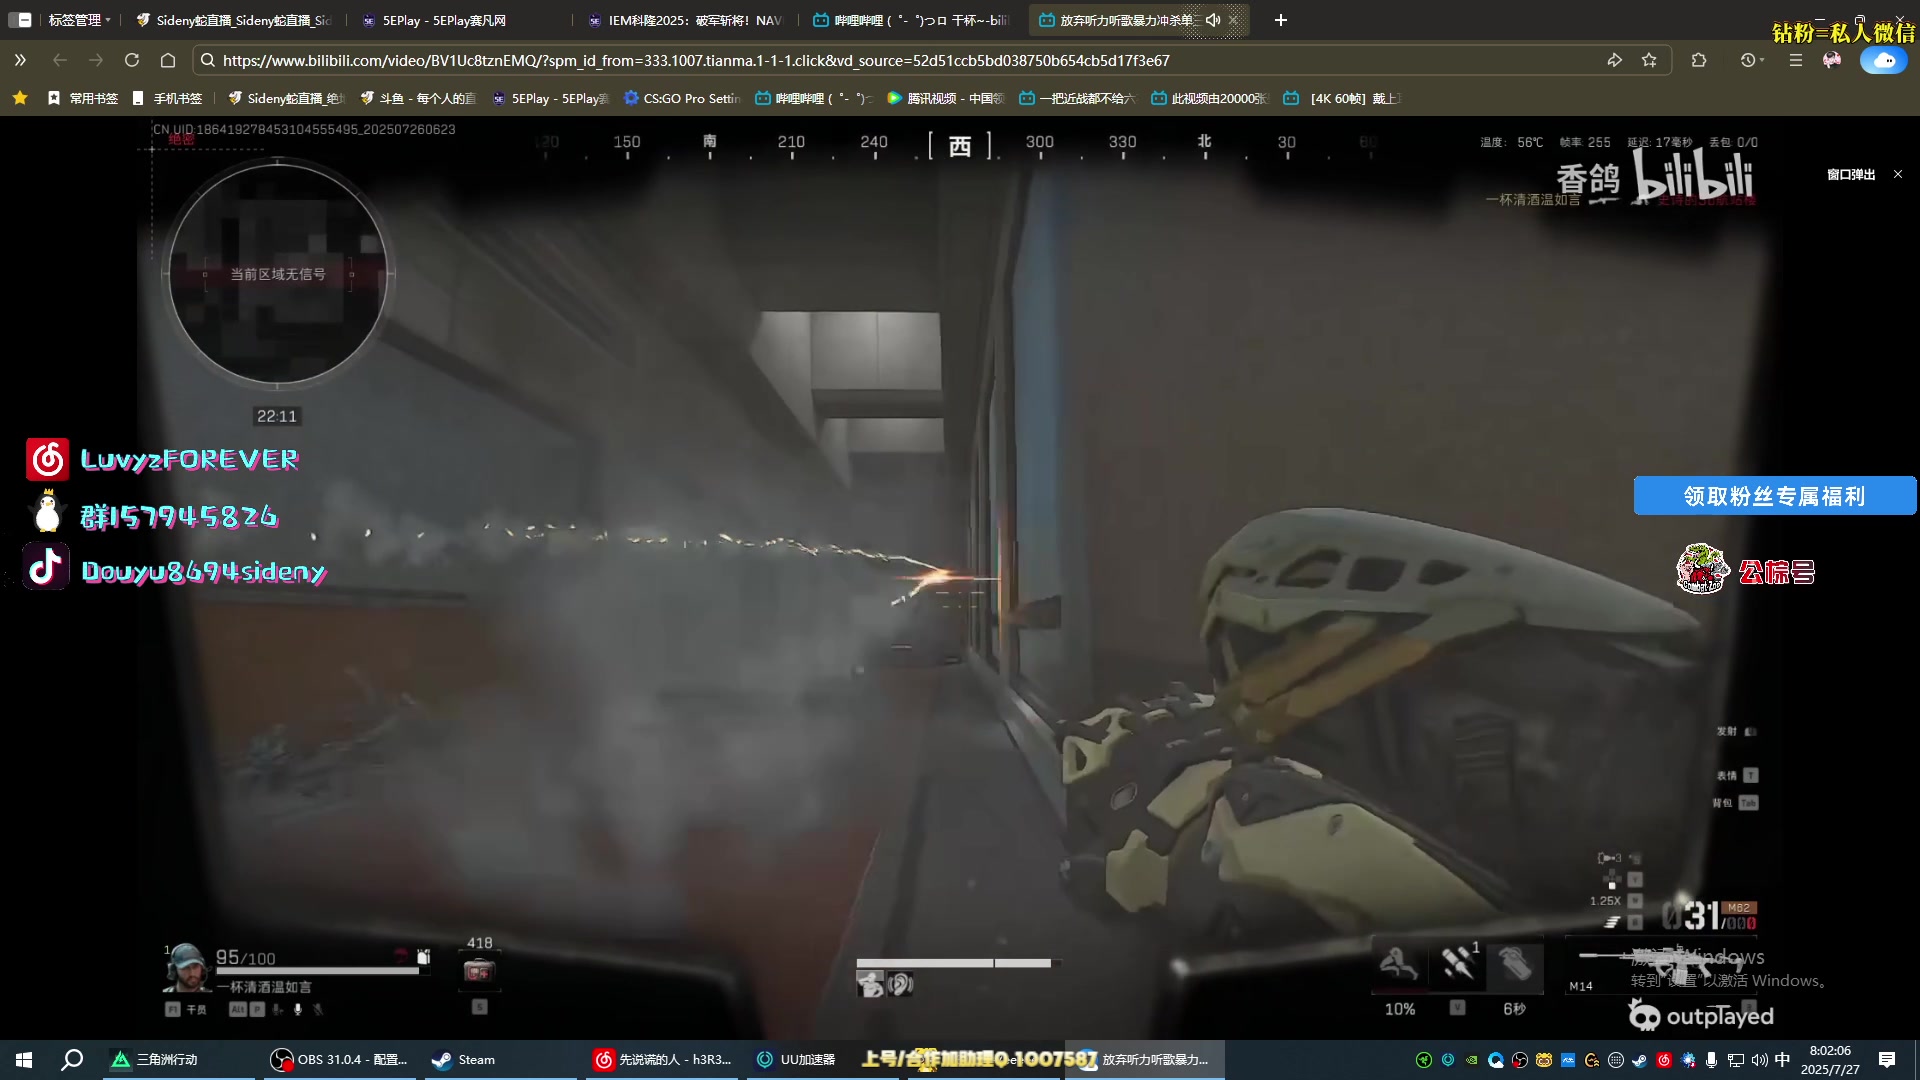Go back to previous page
The height and width of the screenshot is (1080, 1920).
(60, 60)
